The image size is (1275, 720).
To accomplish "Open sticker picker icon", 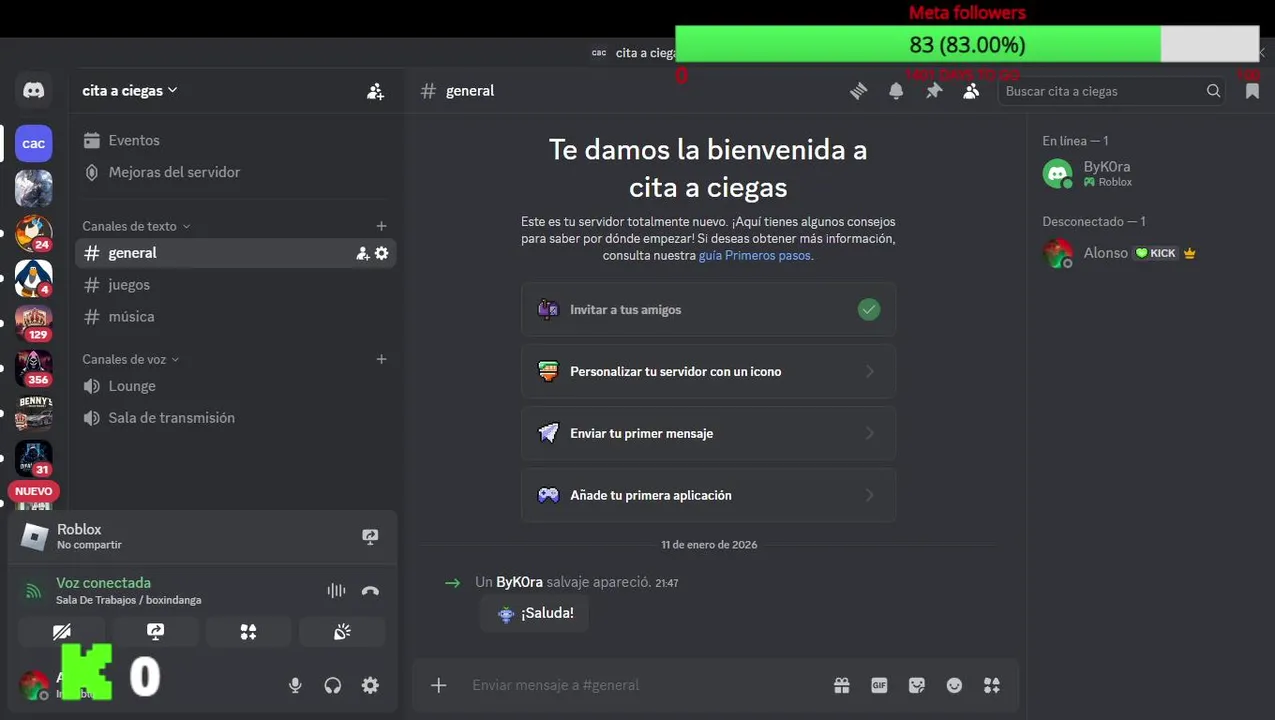I will coord(917,685).
